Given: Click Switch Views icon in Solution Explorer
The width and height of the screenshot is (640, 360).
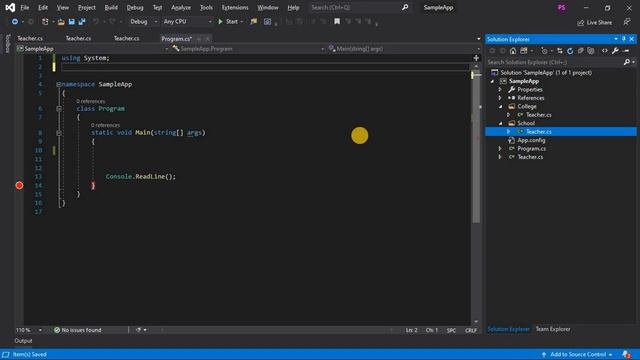Looking at the screenshot, I should coord(524,51).
